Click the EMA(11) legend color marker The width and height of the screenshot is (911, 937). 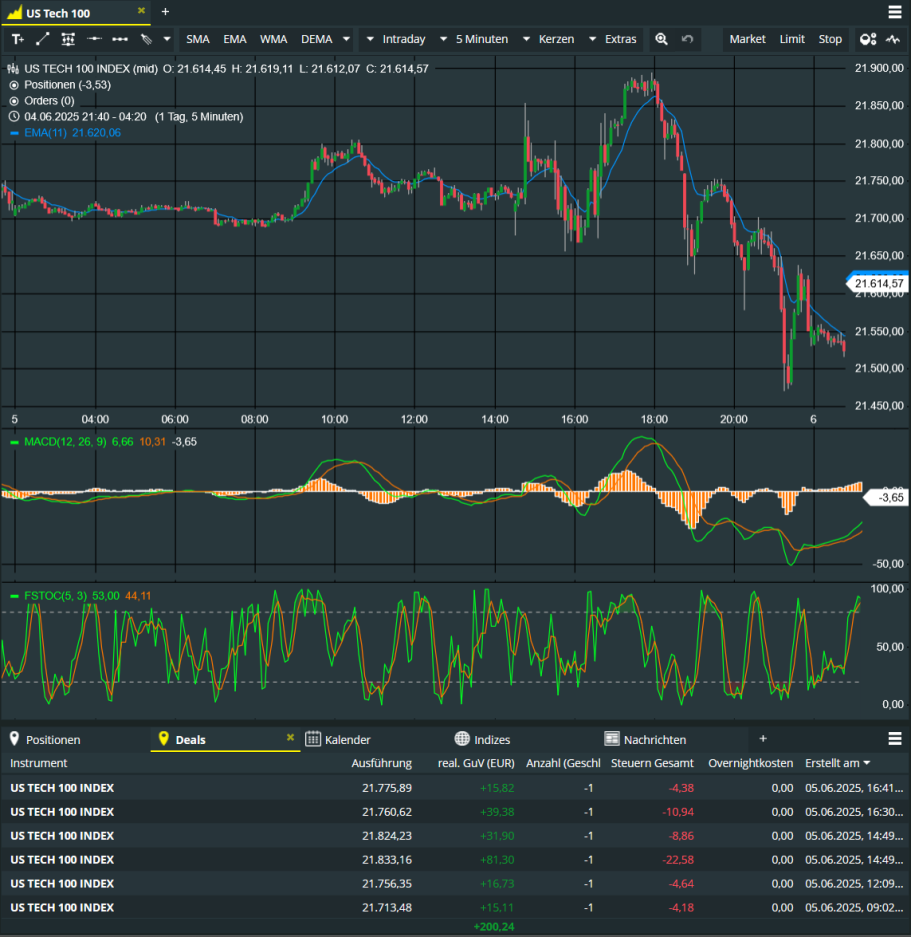[14, 133]
